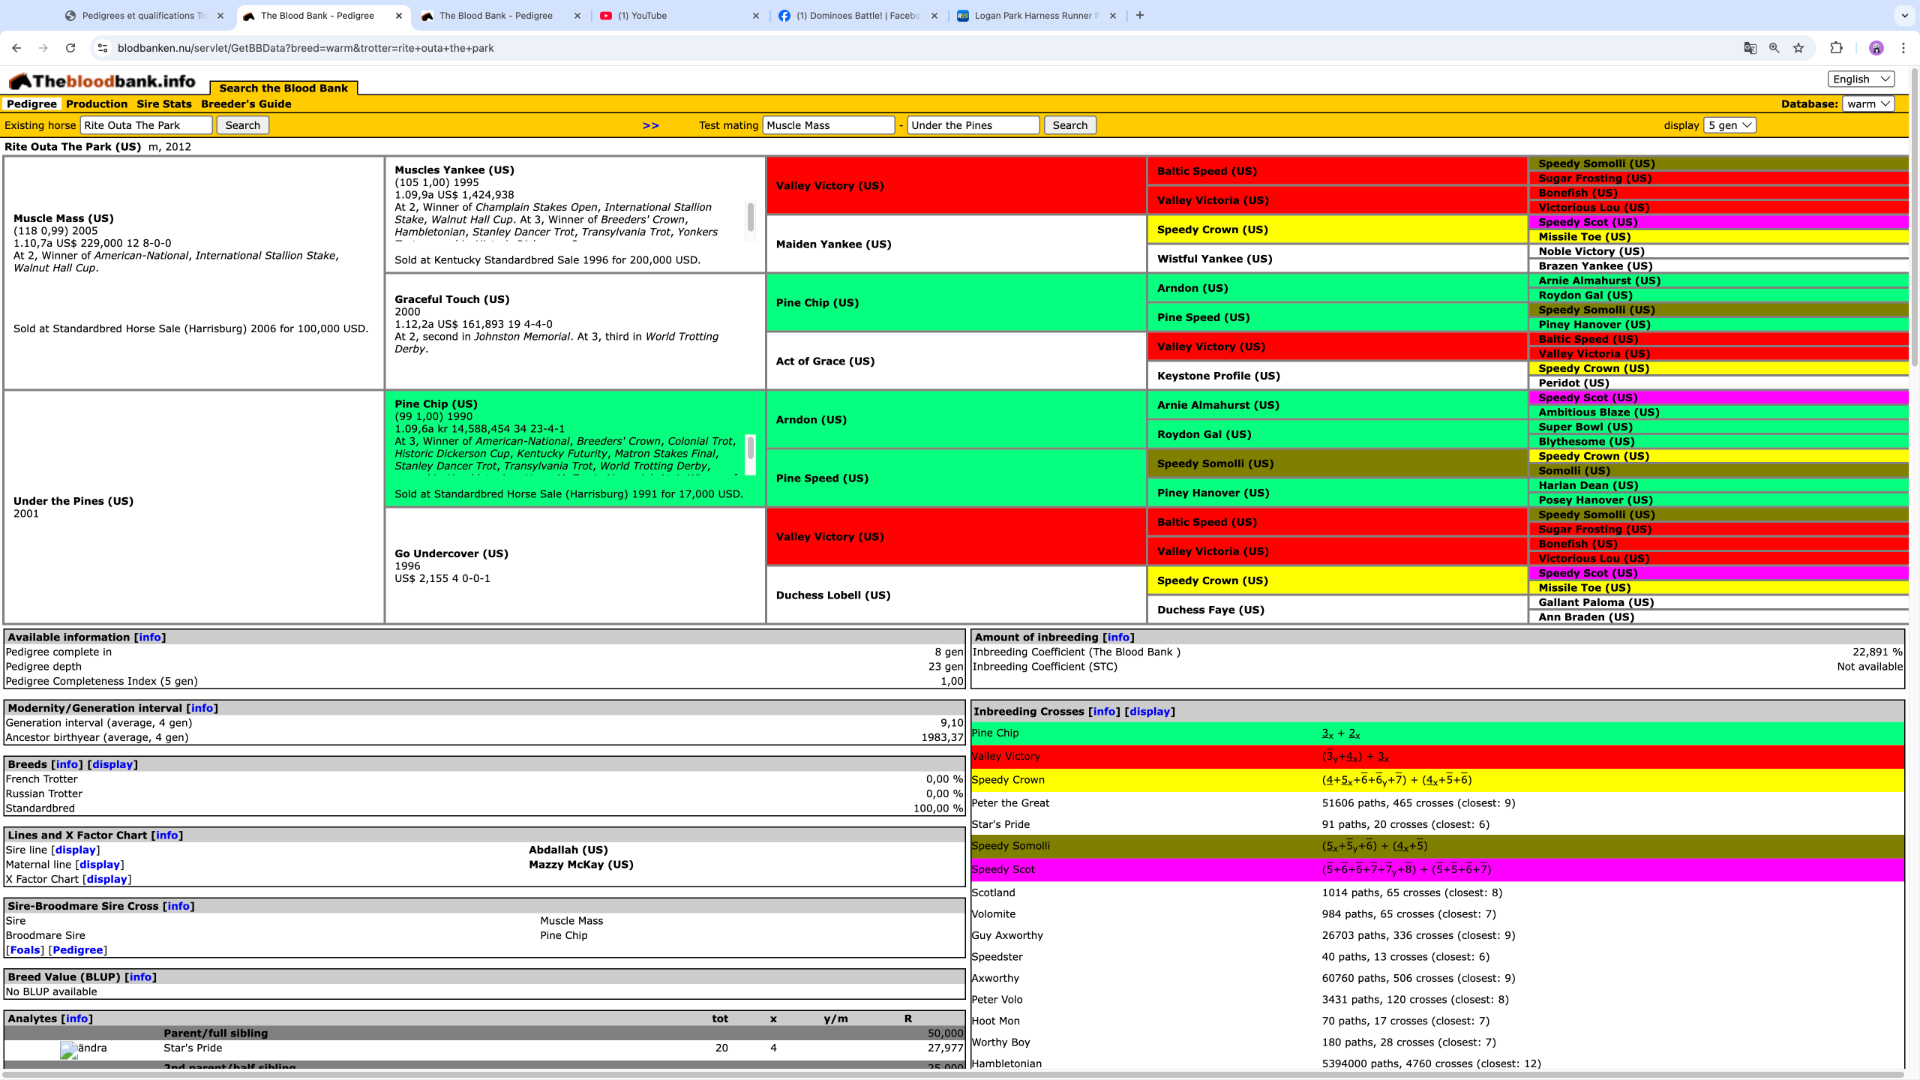Viewport: 1920px width, 1080px height.
Task: Click the browser address bar URL
Action: coord(305,48)
